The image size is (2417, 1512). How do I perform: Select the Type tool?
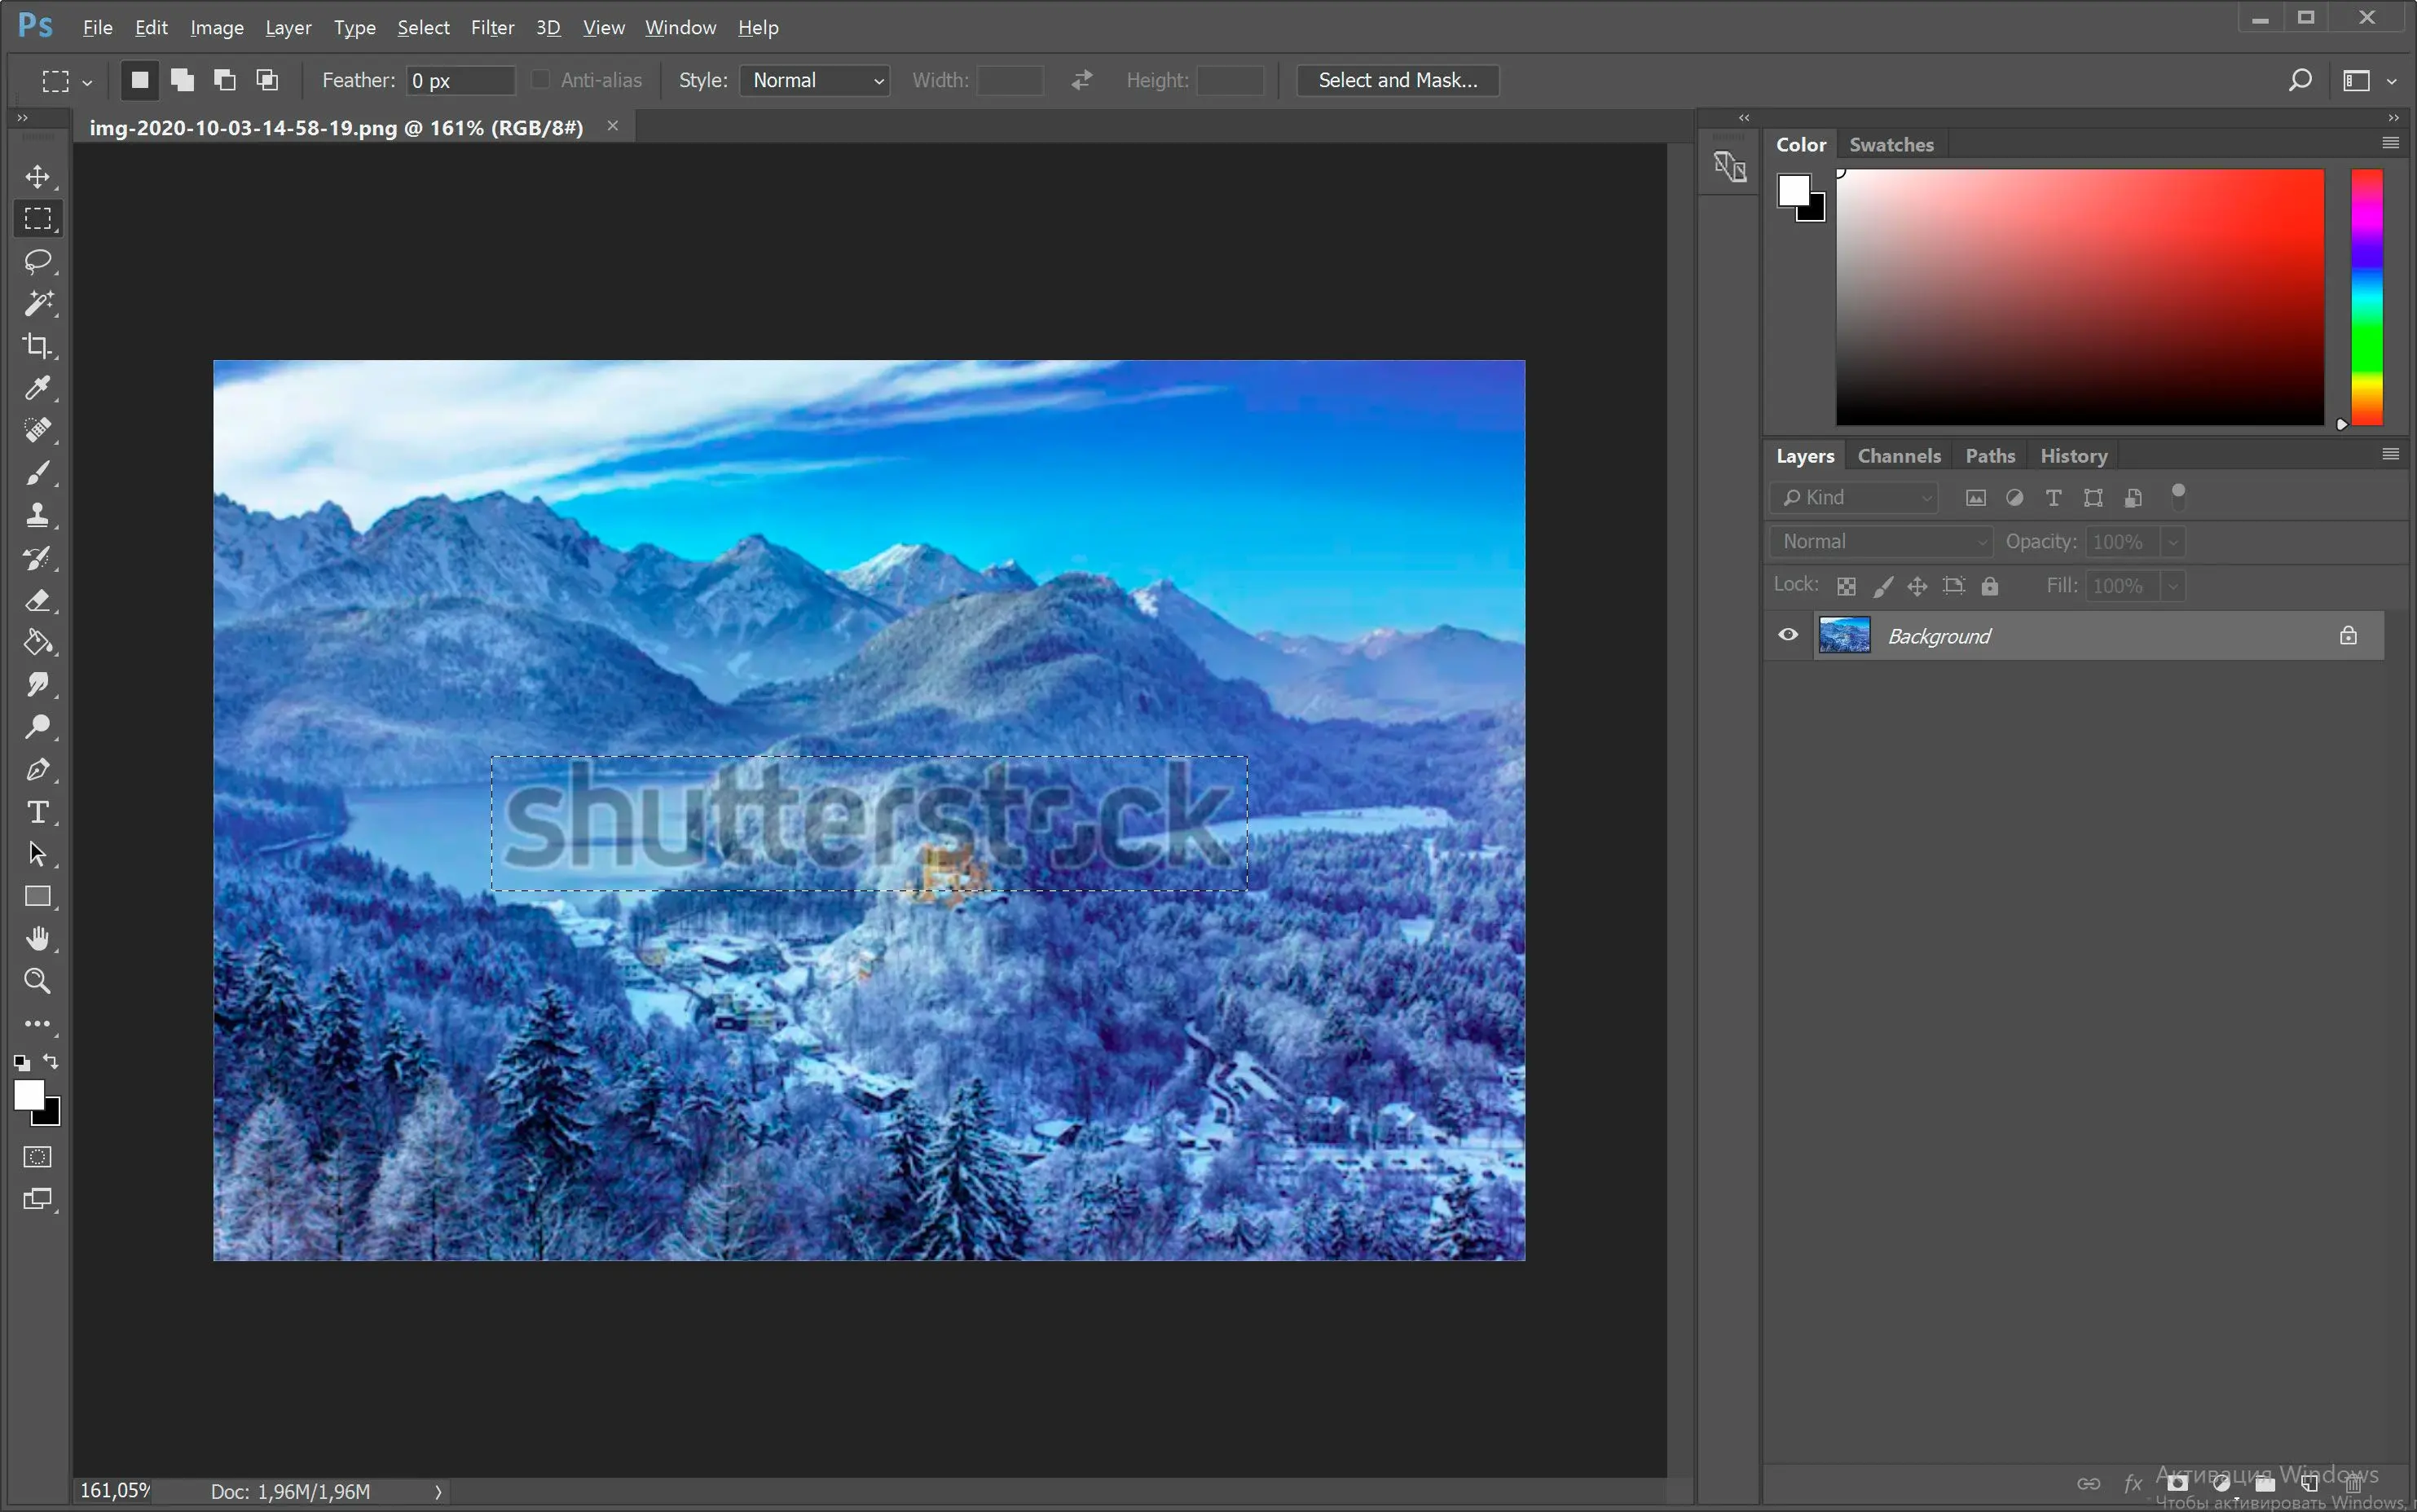point(38,811)
